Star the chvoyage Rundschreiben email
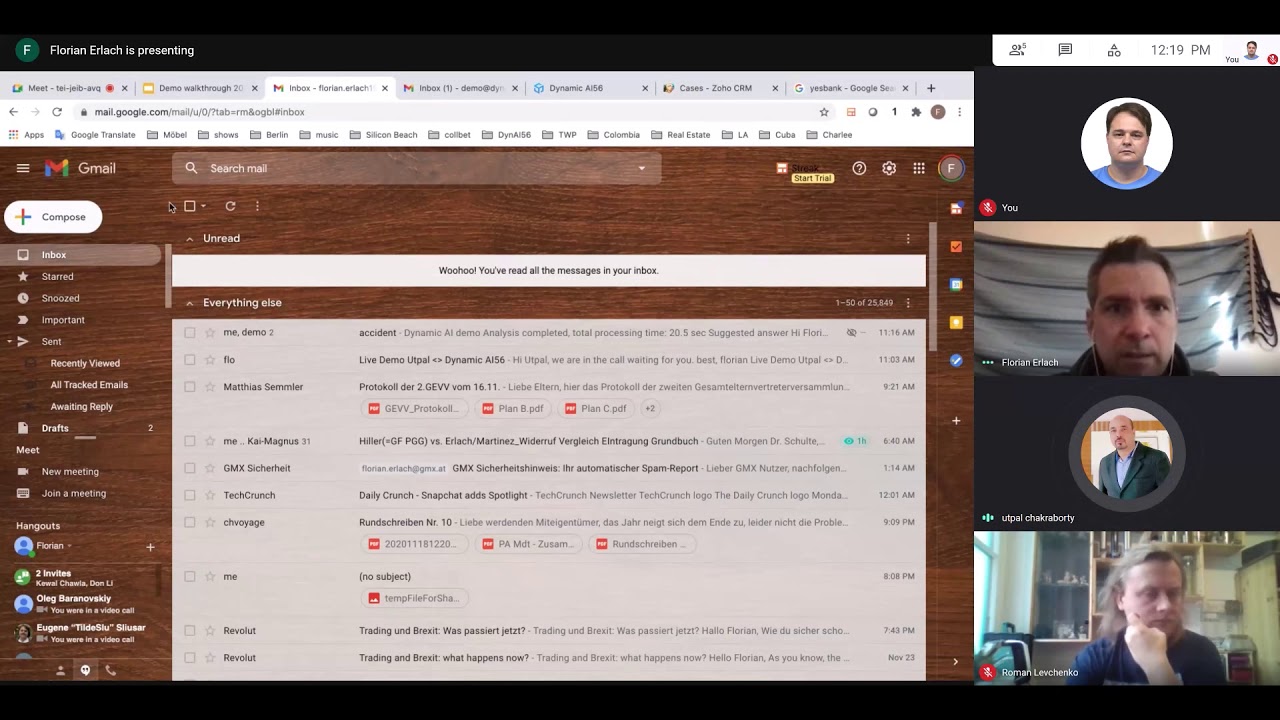Screen dimensions: 1280x720 210,522
